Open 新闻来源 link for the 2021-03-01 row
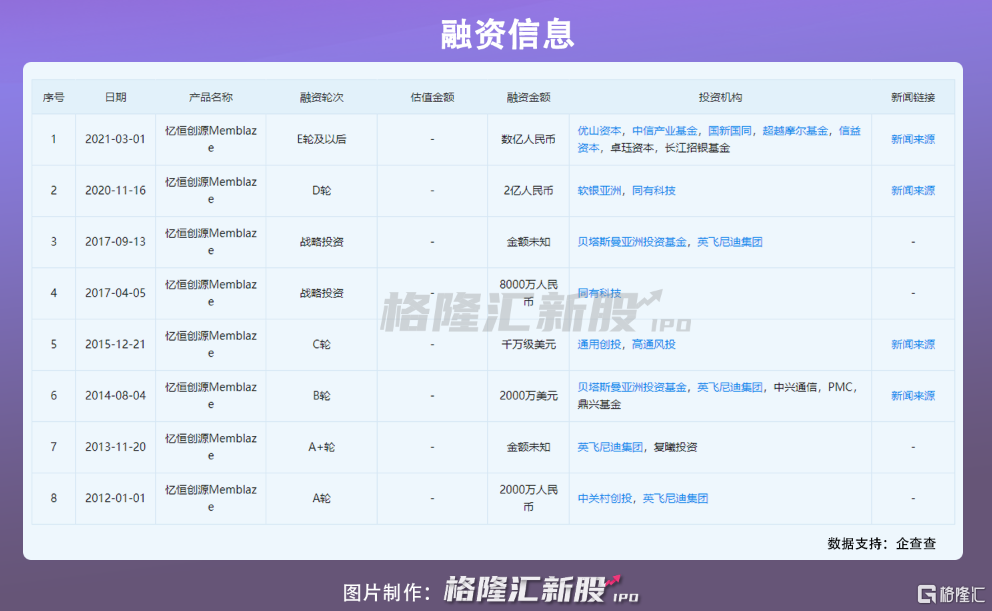This screenshot has height=611, width=992. (913, 140)
